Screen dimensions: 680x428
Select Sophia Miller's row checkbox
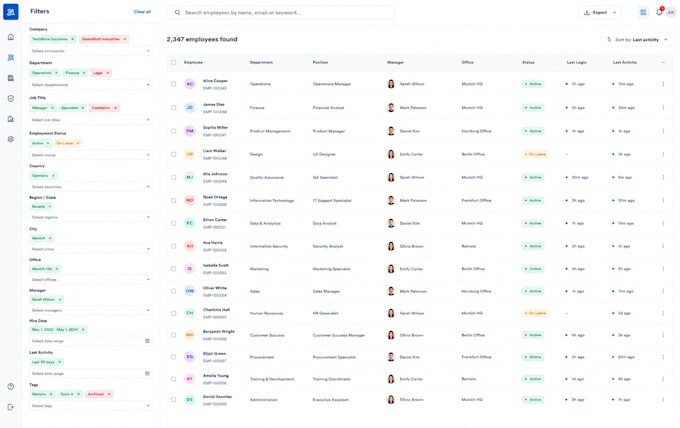coord(173,131)
